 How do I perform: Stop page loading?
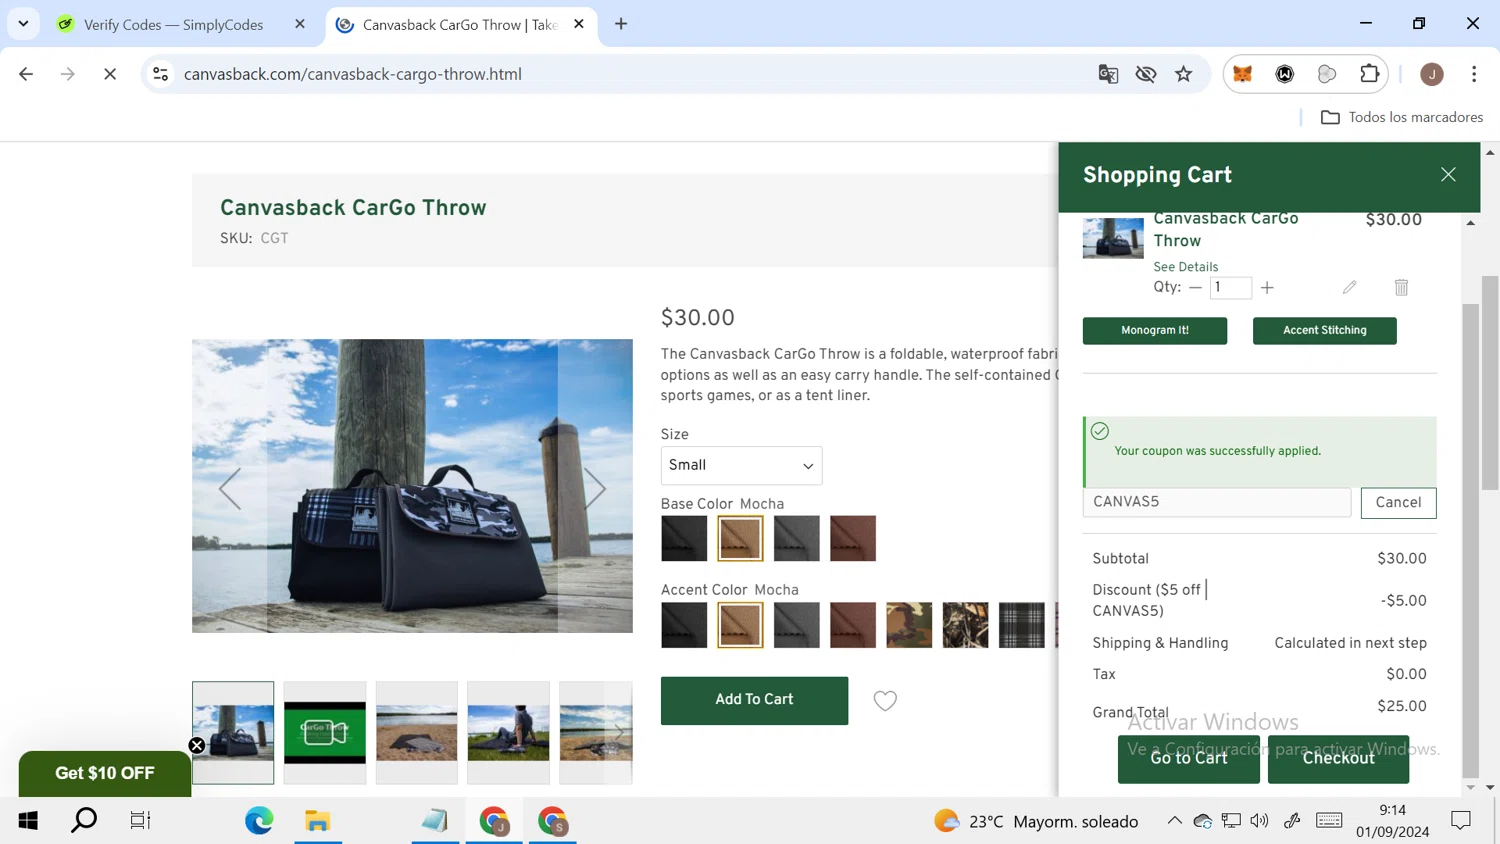[x=110, y=74]
